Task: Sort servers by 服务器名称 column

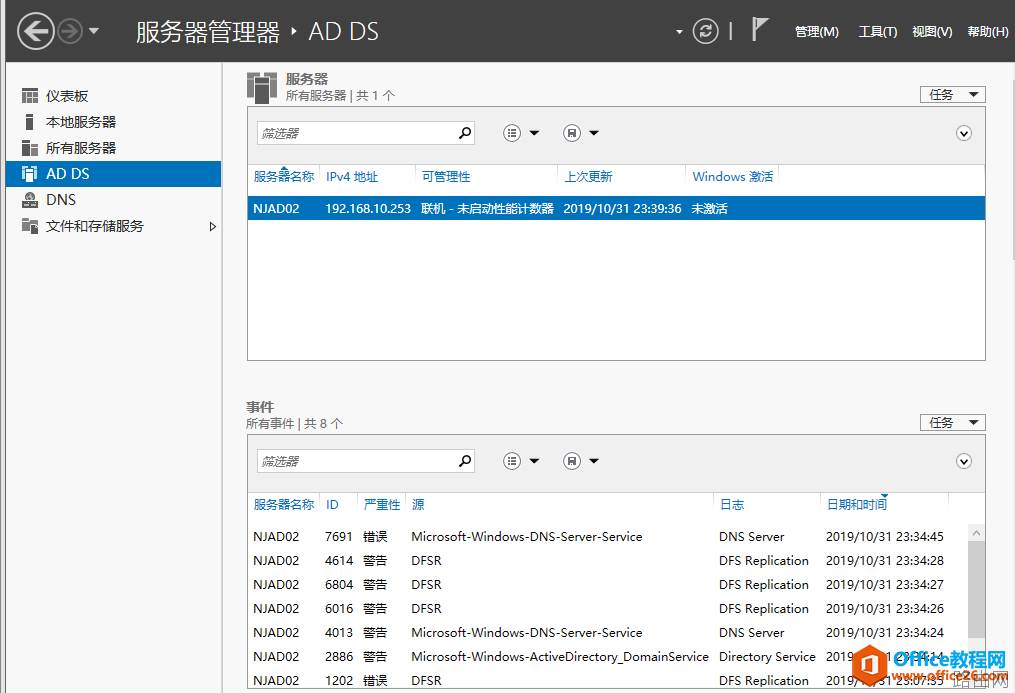Action: pos(284,177)
